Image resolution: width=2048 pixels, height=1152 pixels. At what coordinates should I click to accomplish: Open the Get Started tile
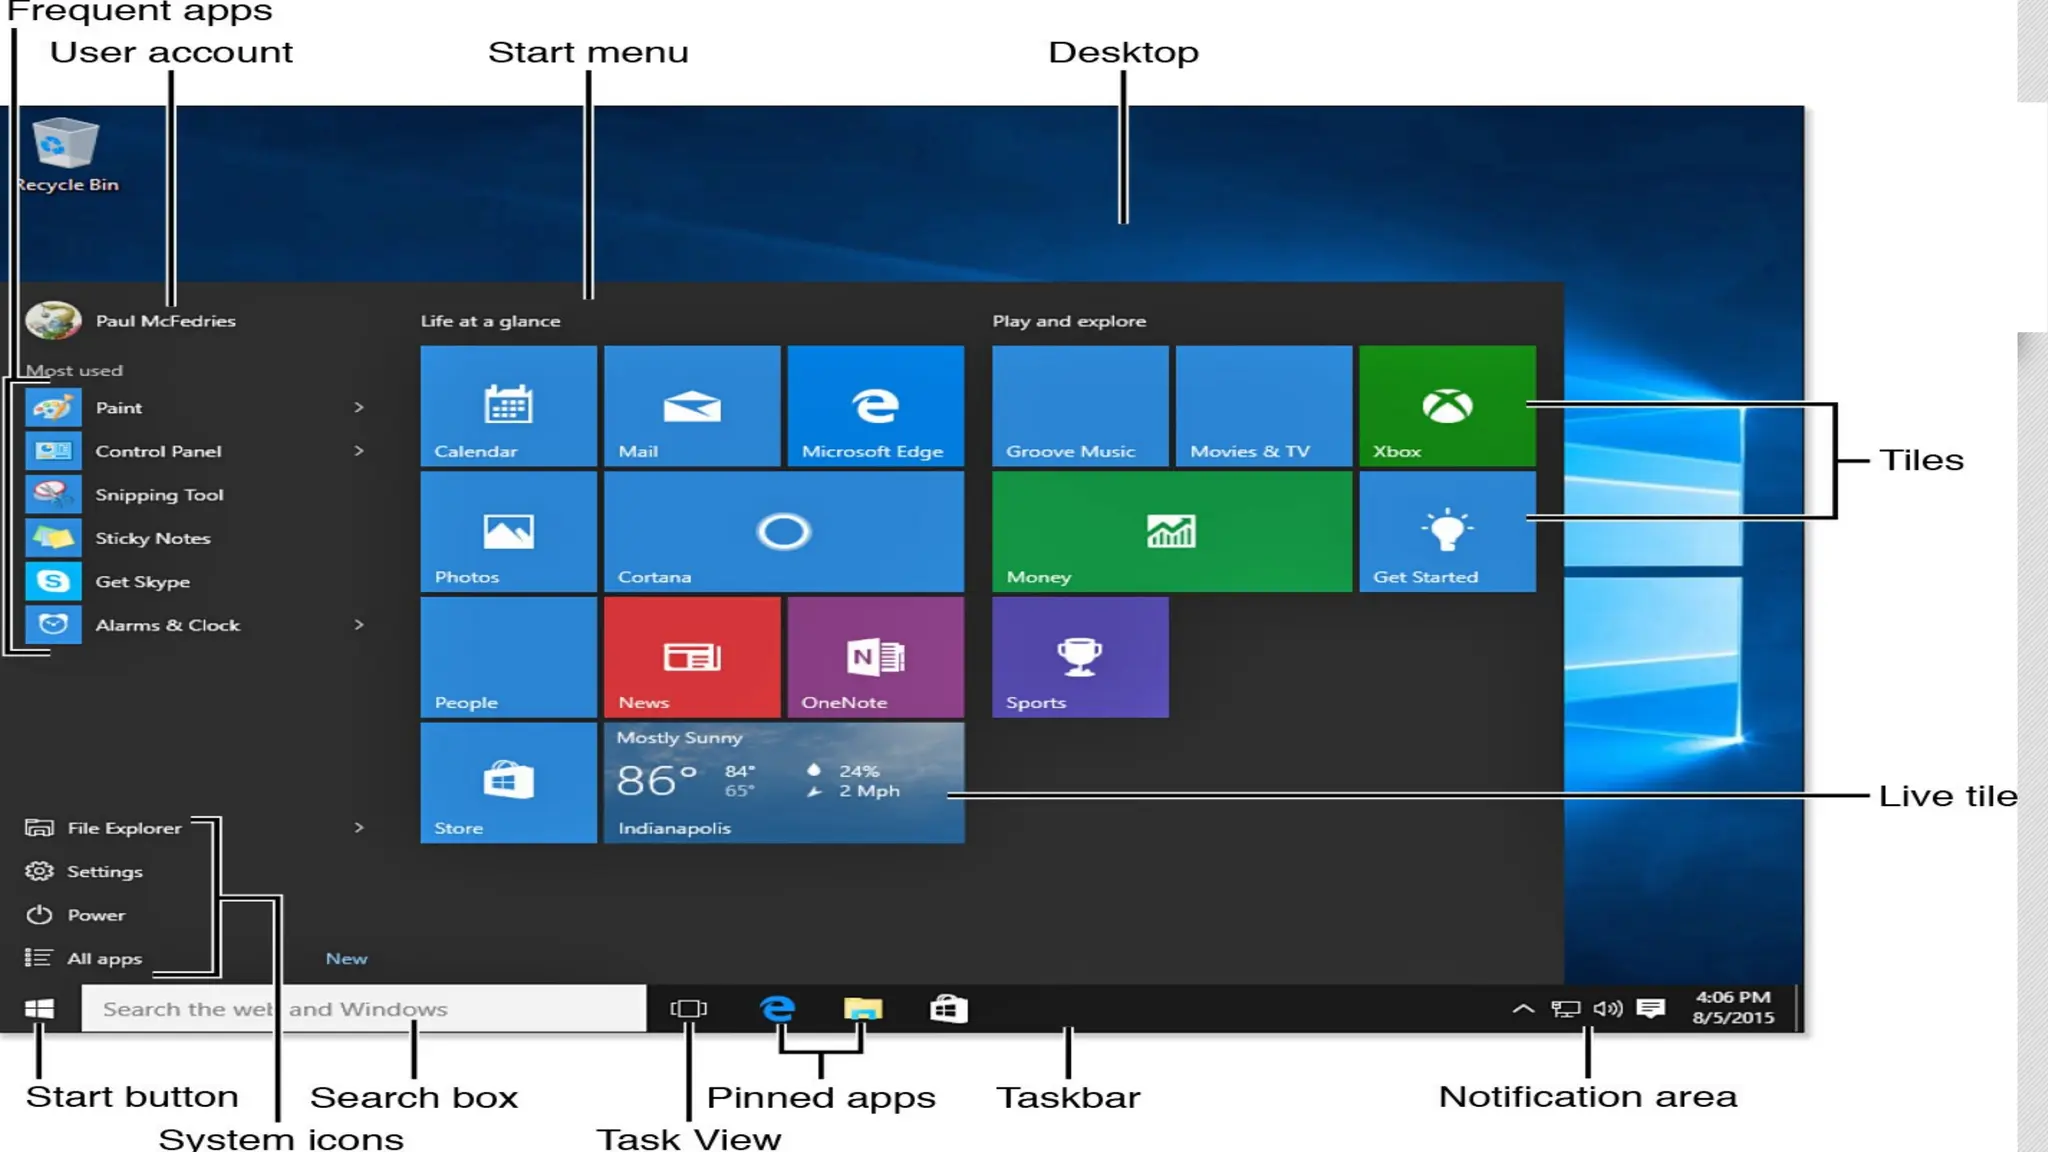tap(1447, 532)
